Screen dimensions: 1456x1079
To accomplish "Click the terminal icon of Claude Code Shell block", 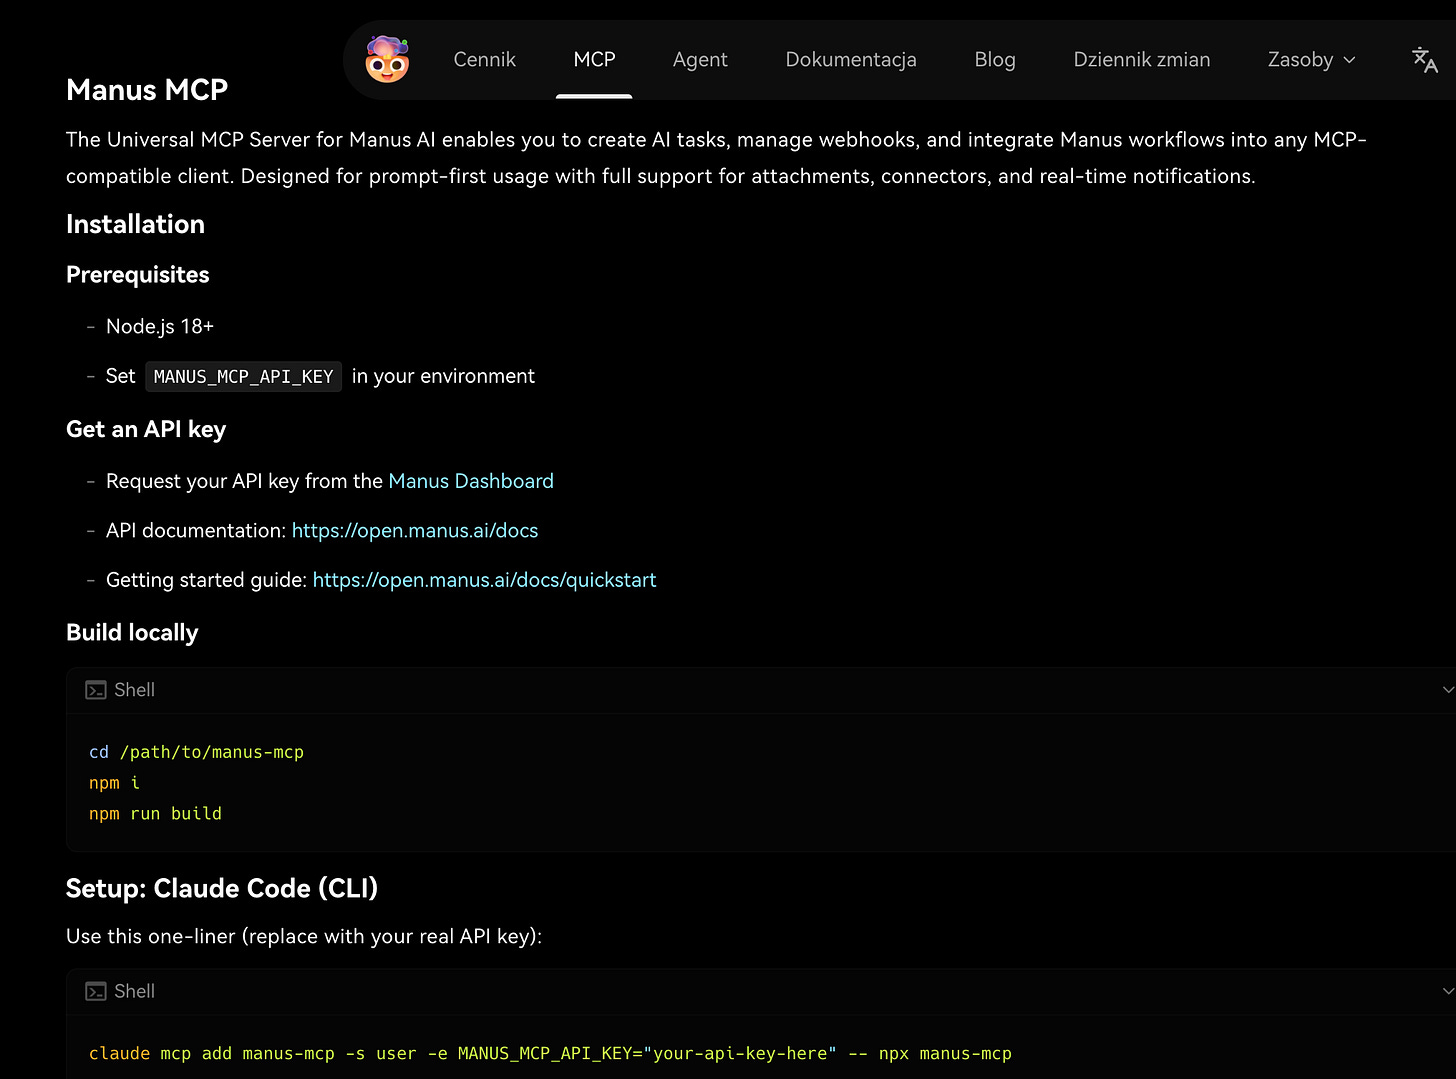I will point(96,991).
